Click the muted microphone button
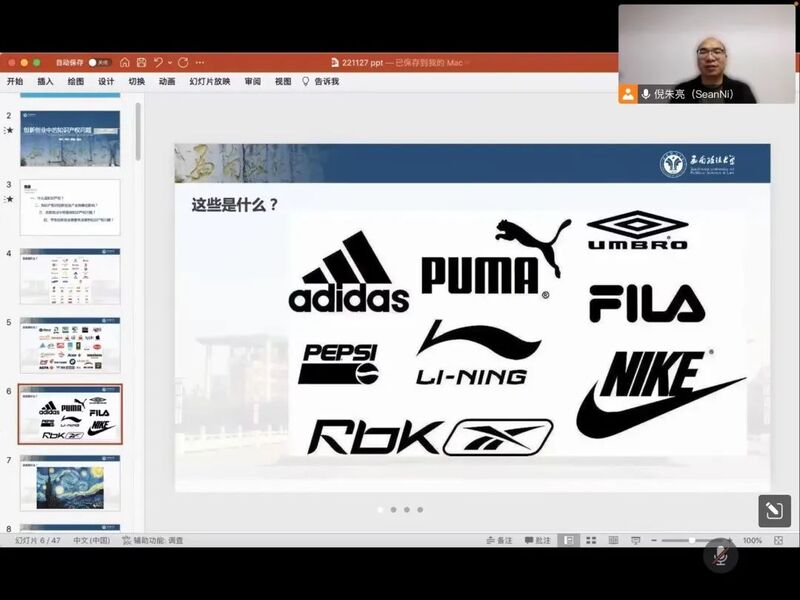The height and width of the screenshot is (600, 800). (720, 556)
